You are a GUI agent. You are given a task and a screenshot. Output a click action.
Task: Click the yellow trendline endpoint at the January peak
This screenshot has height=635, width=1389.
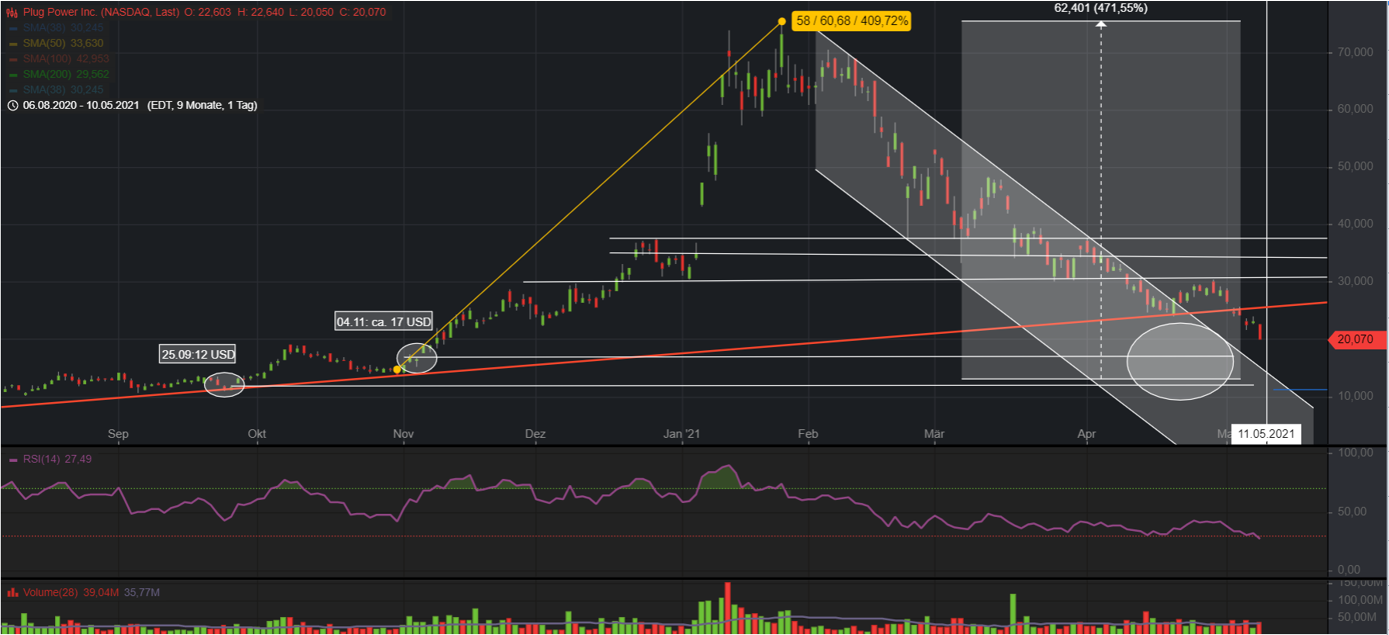pyautogui.click(x=782, y=19)
